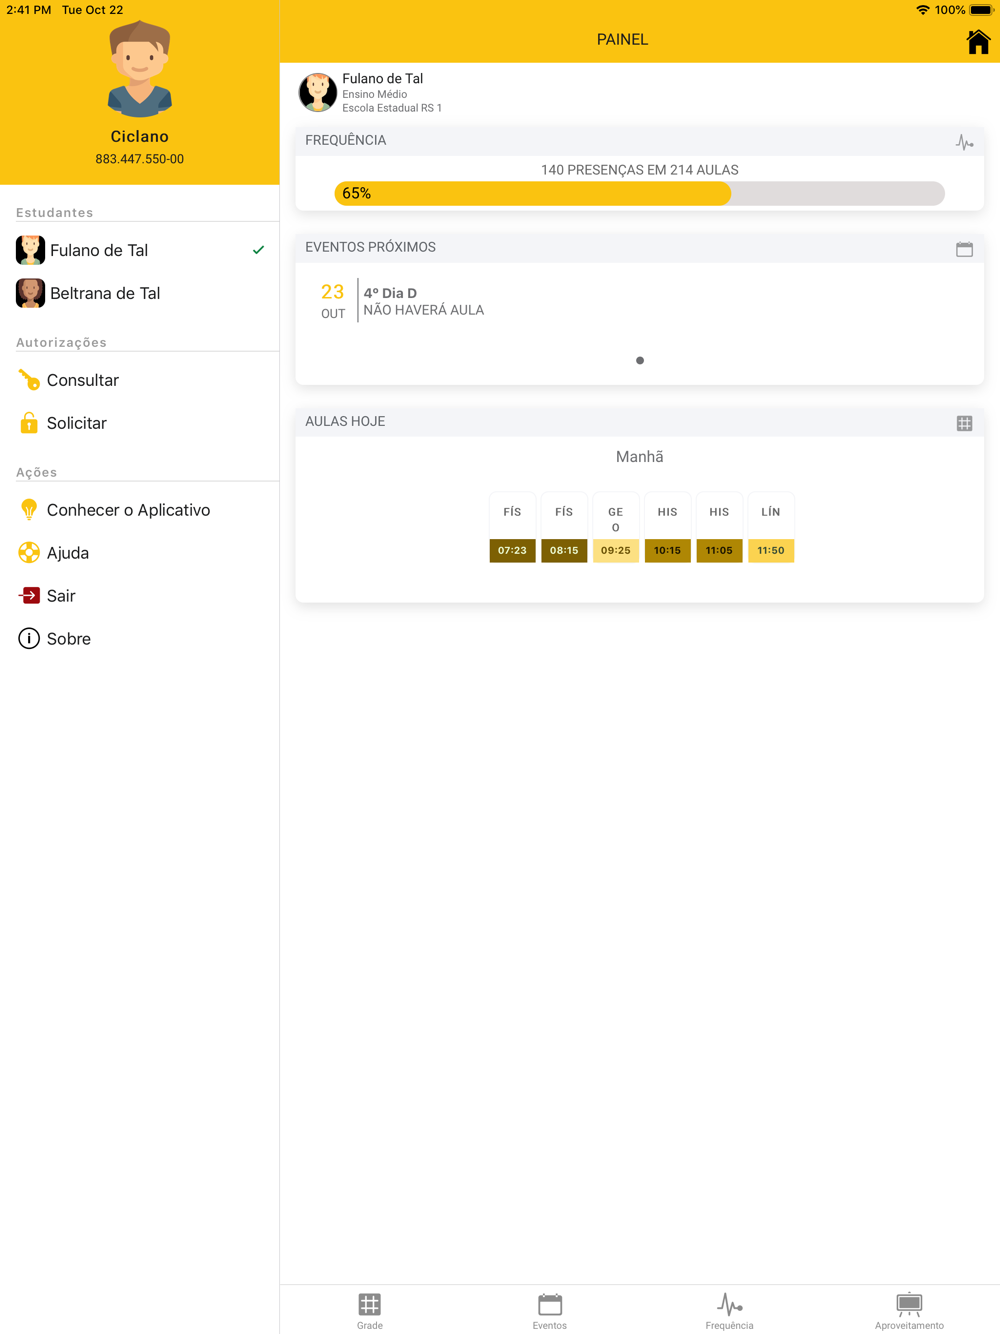The width and height of the screenshot is (1000, 1334).
Task: Tap '140 PRESENÇAS EM 214 AULAS' text
Action: pos(640,170)
